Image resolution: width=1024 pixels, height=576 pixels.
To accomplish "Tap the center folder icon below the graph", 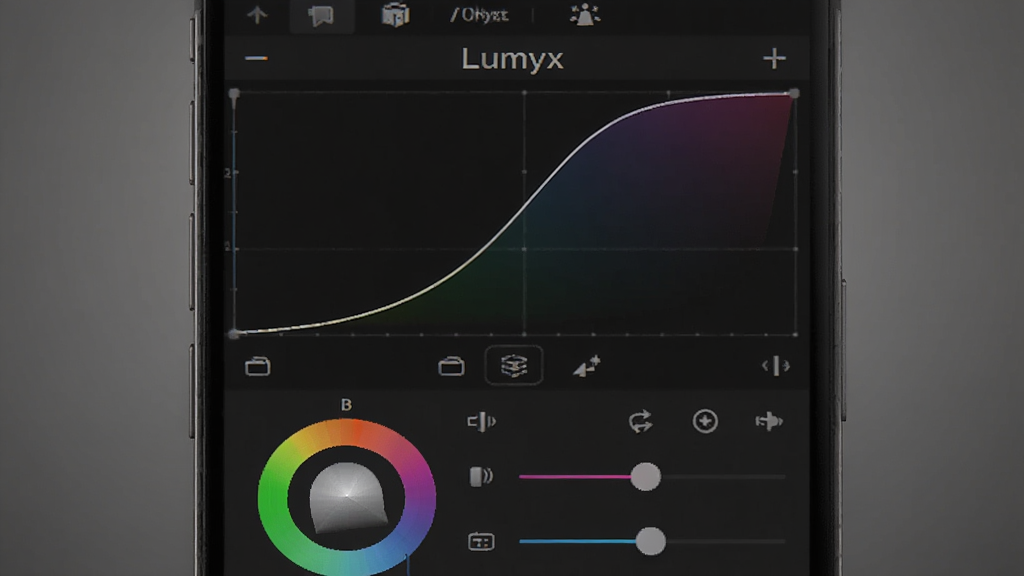I will [451, 366].
